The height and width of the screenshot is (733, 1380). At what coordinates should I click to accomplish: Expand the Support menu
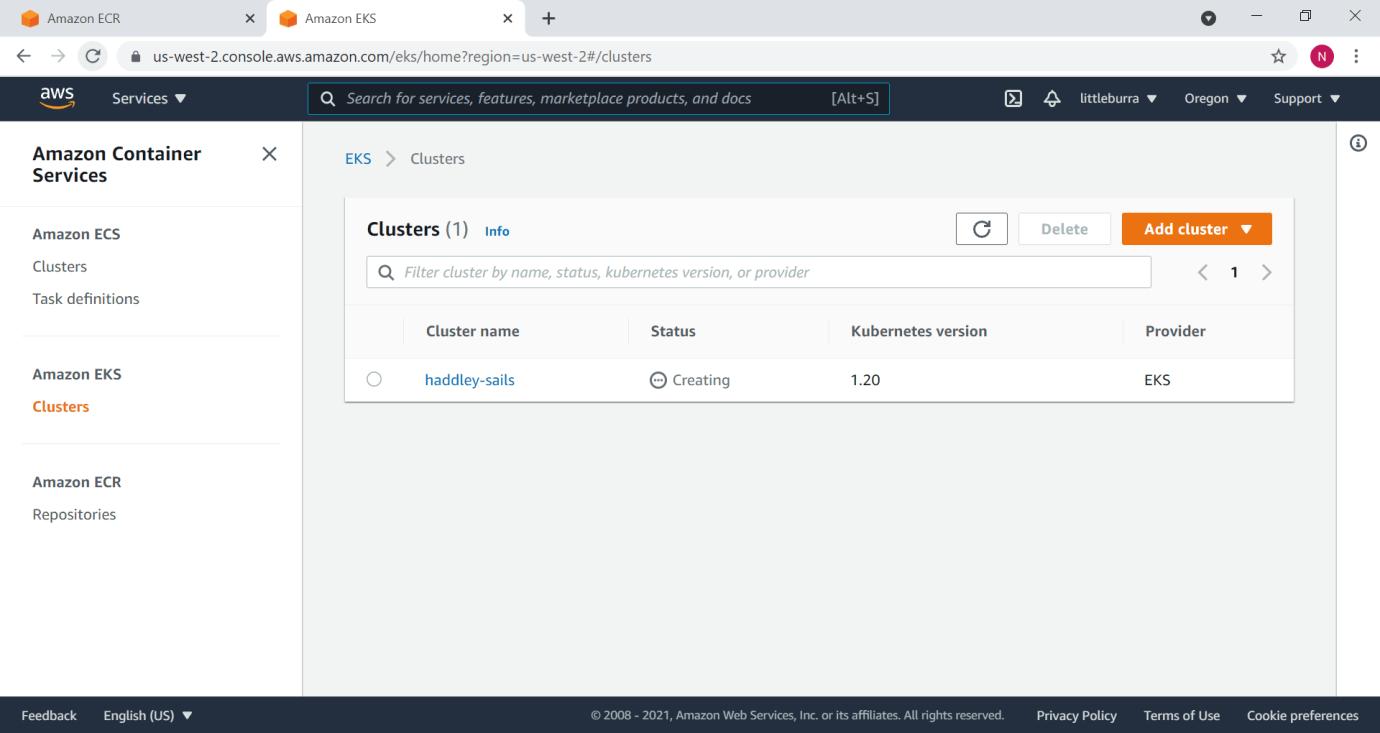click(1306, 98)
